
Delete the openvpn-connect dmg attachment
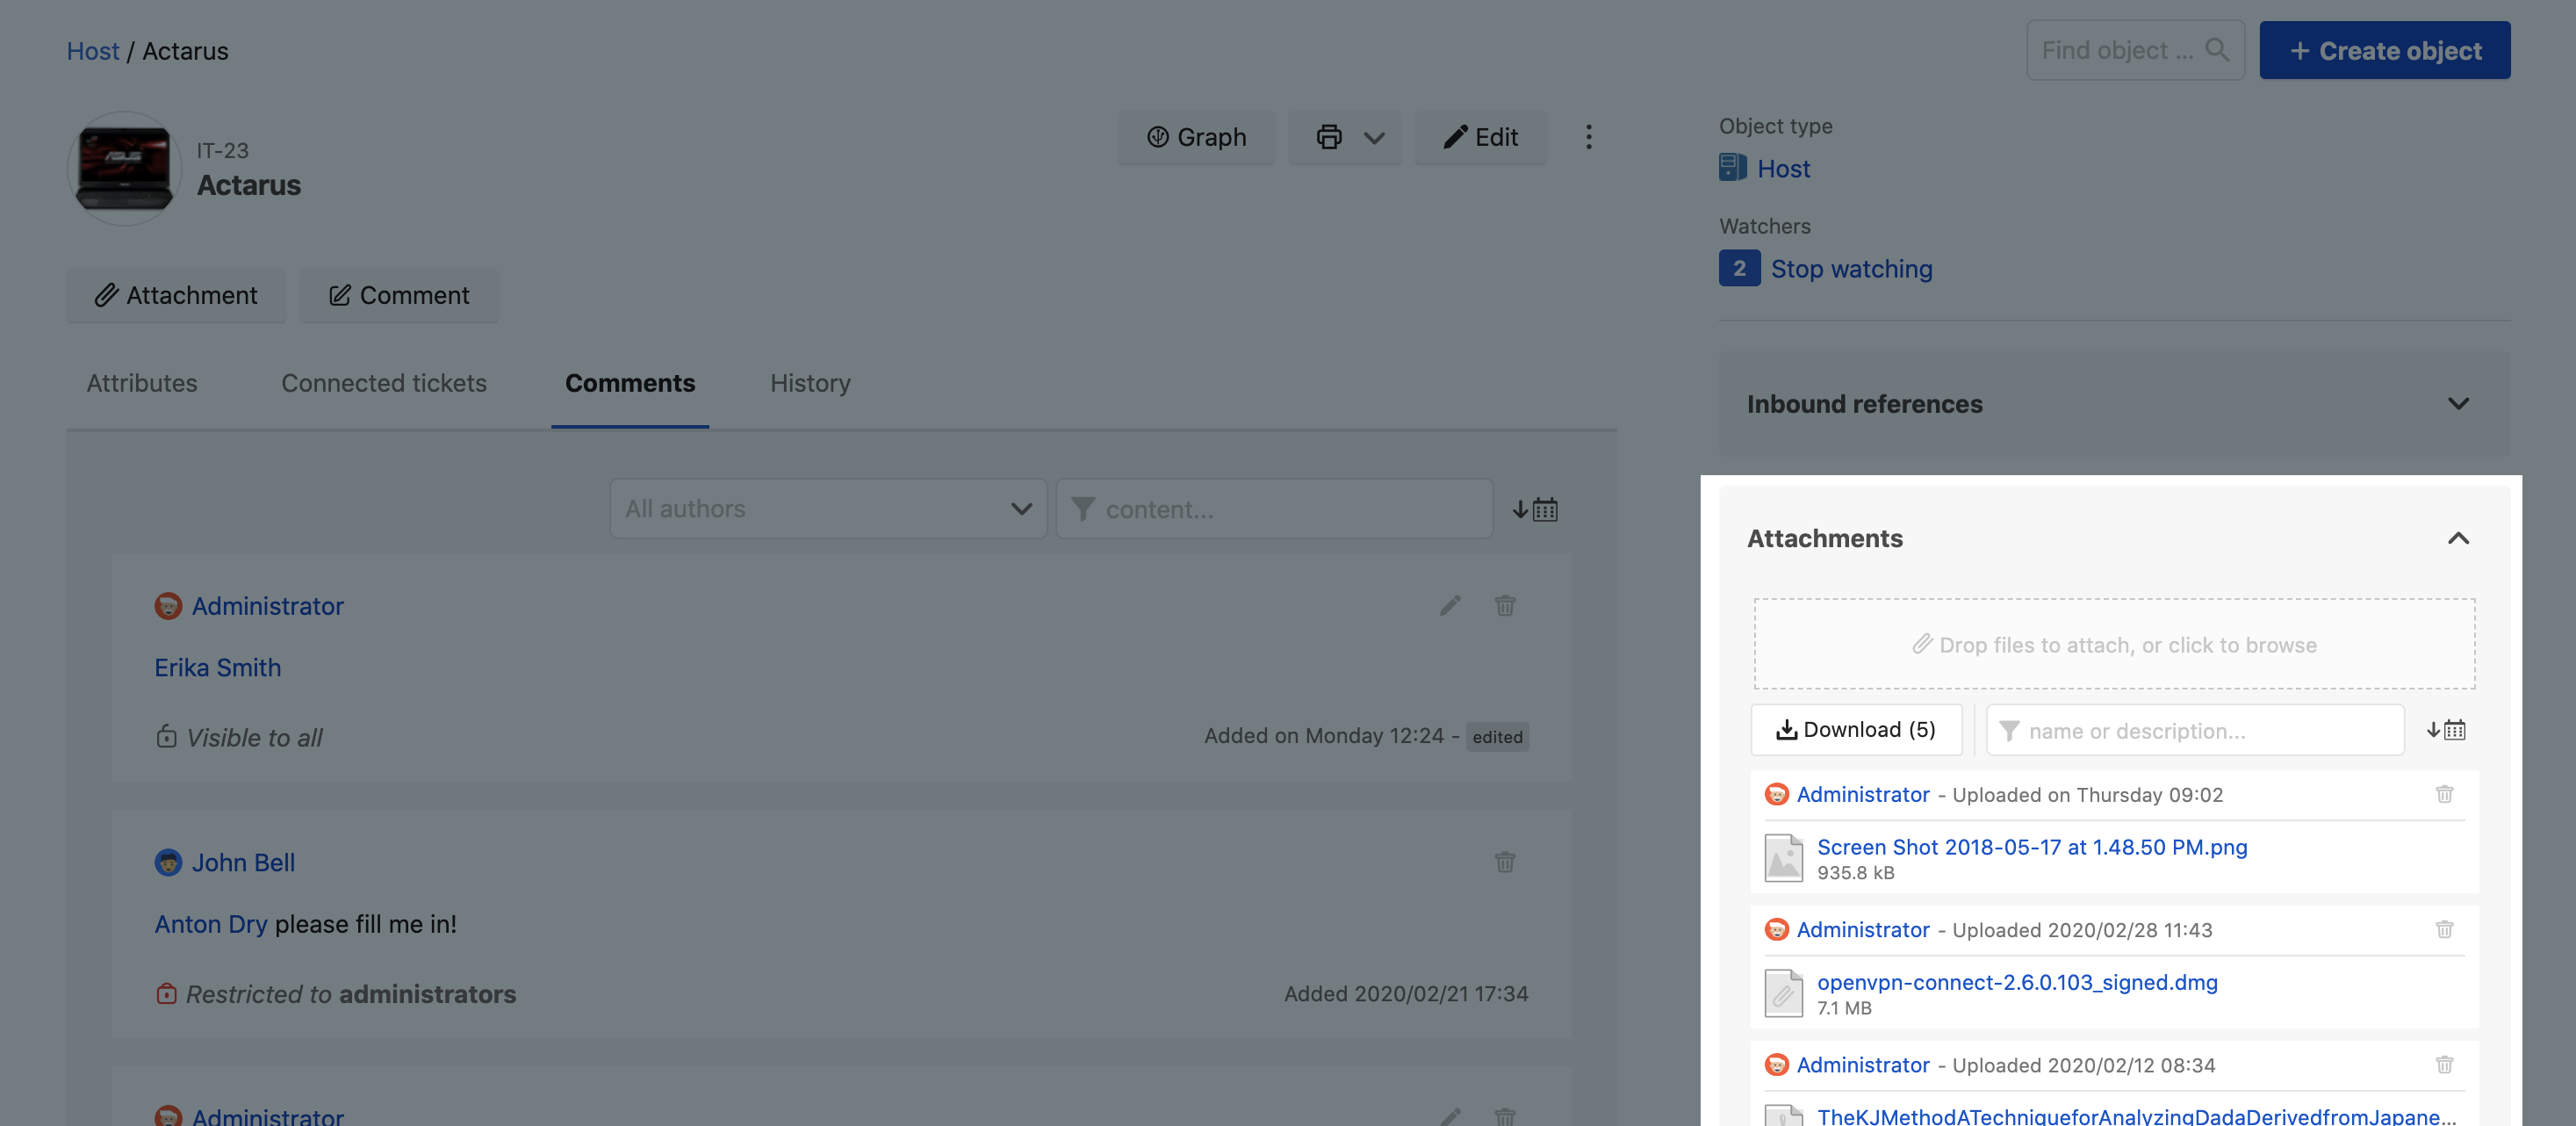[x=2443, y=929]
